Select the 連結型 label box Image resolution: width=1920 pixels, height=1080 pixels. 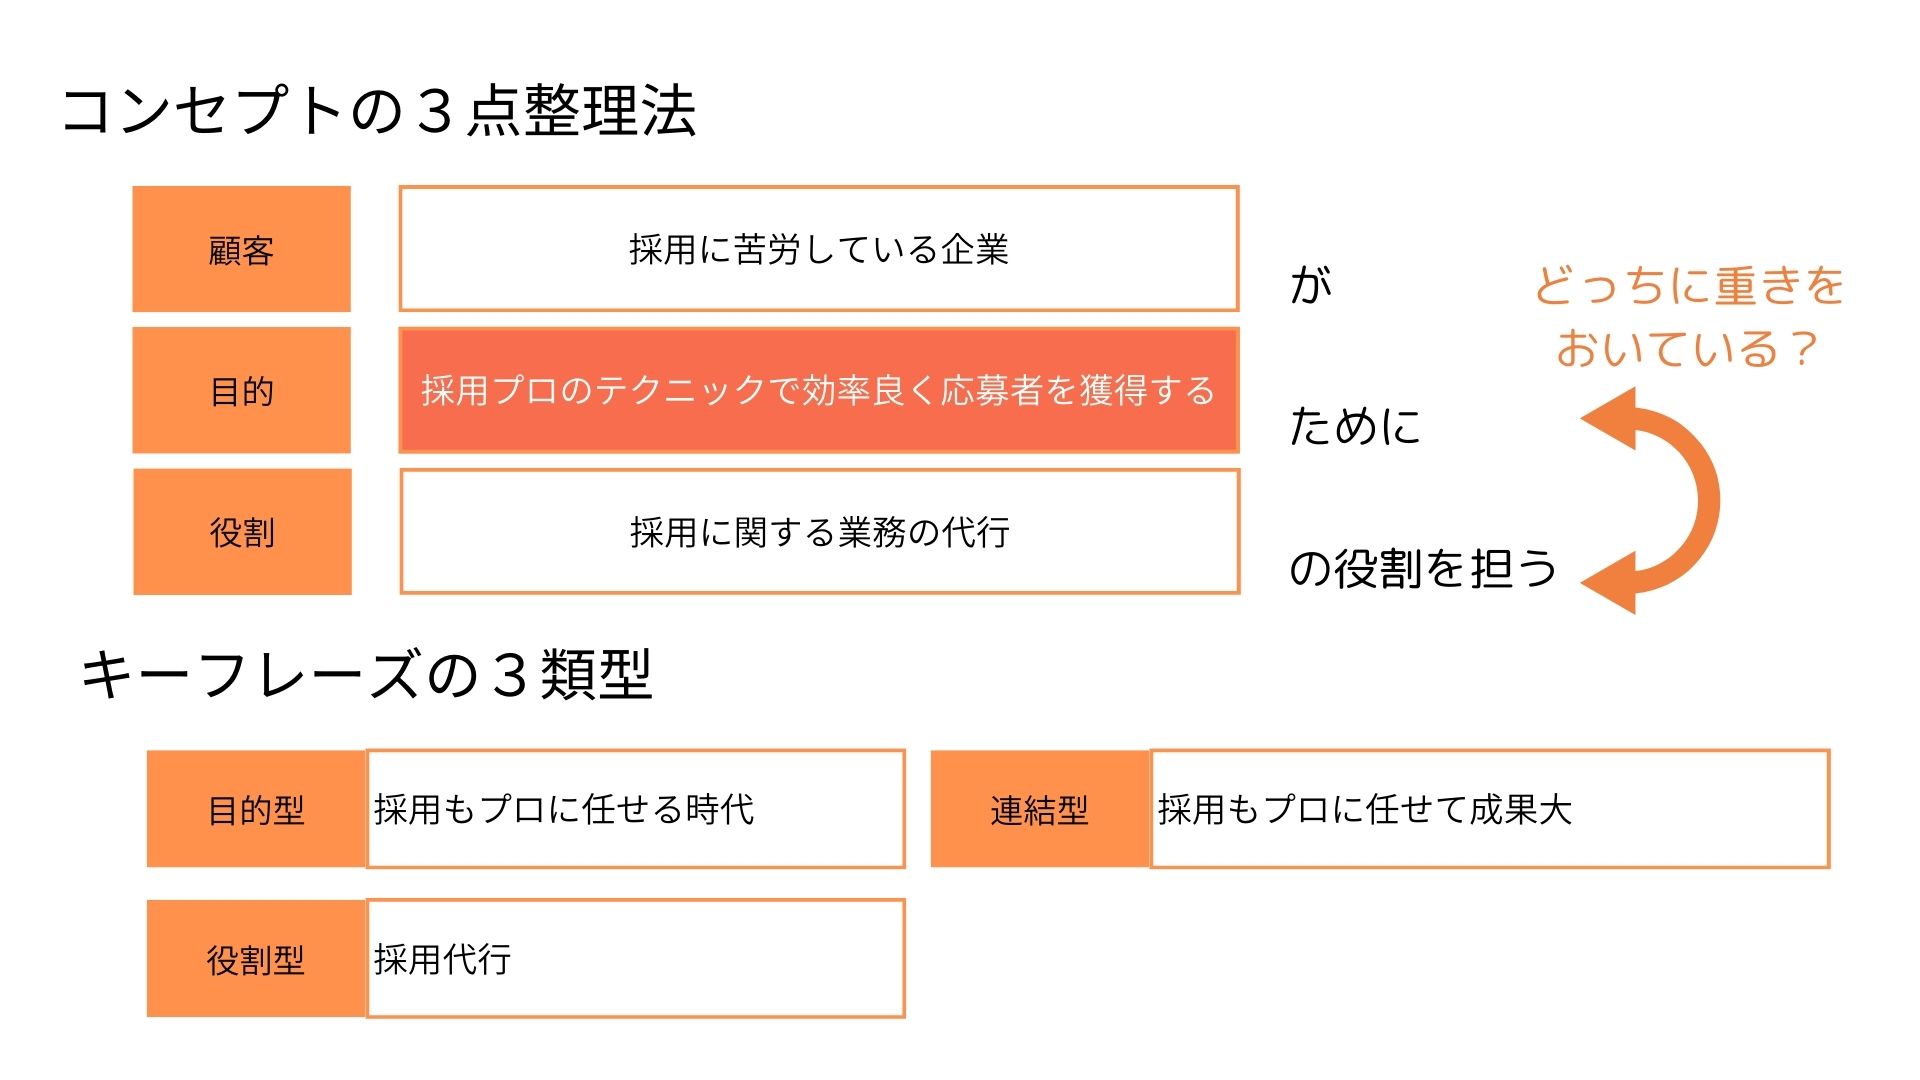(1040, 809)
